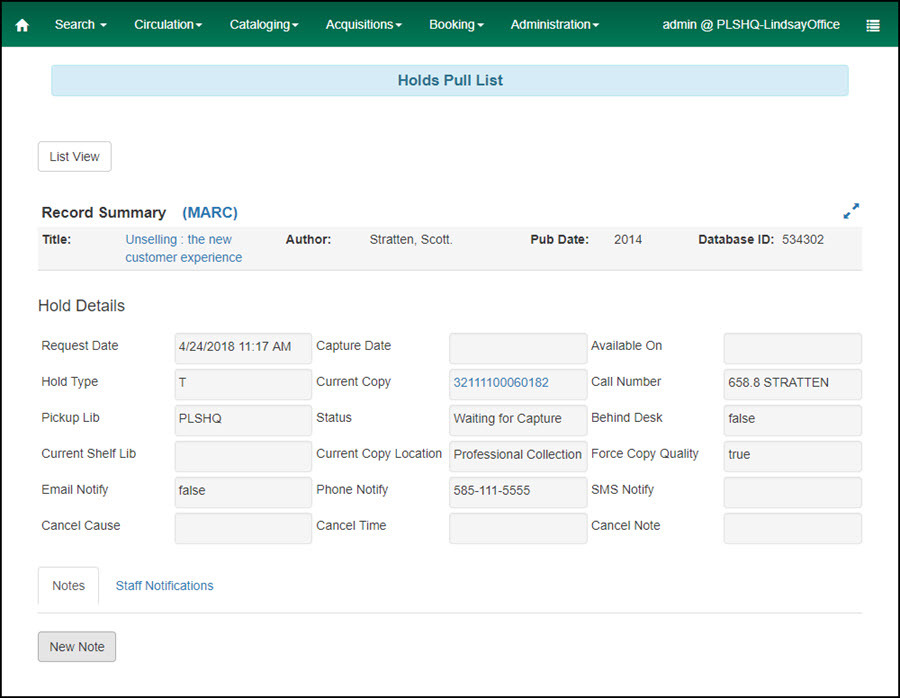Expand the Record Summary arrows icon
The image size is (900, 698).
[x=851, y=211]
